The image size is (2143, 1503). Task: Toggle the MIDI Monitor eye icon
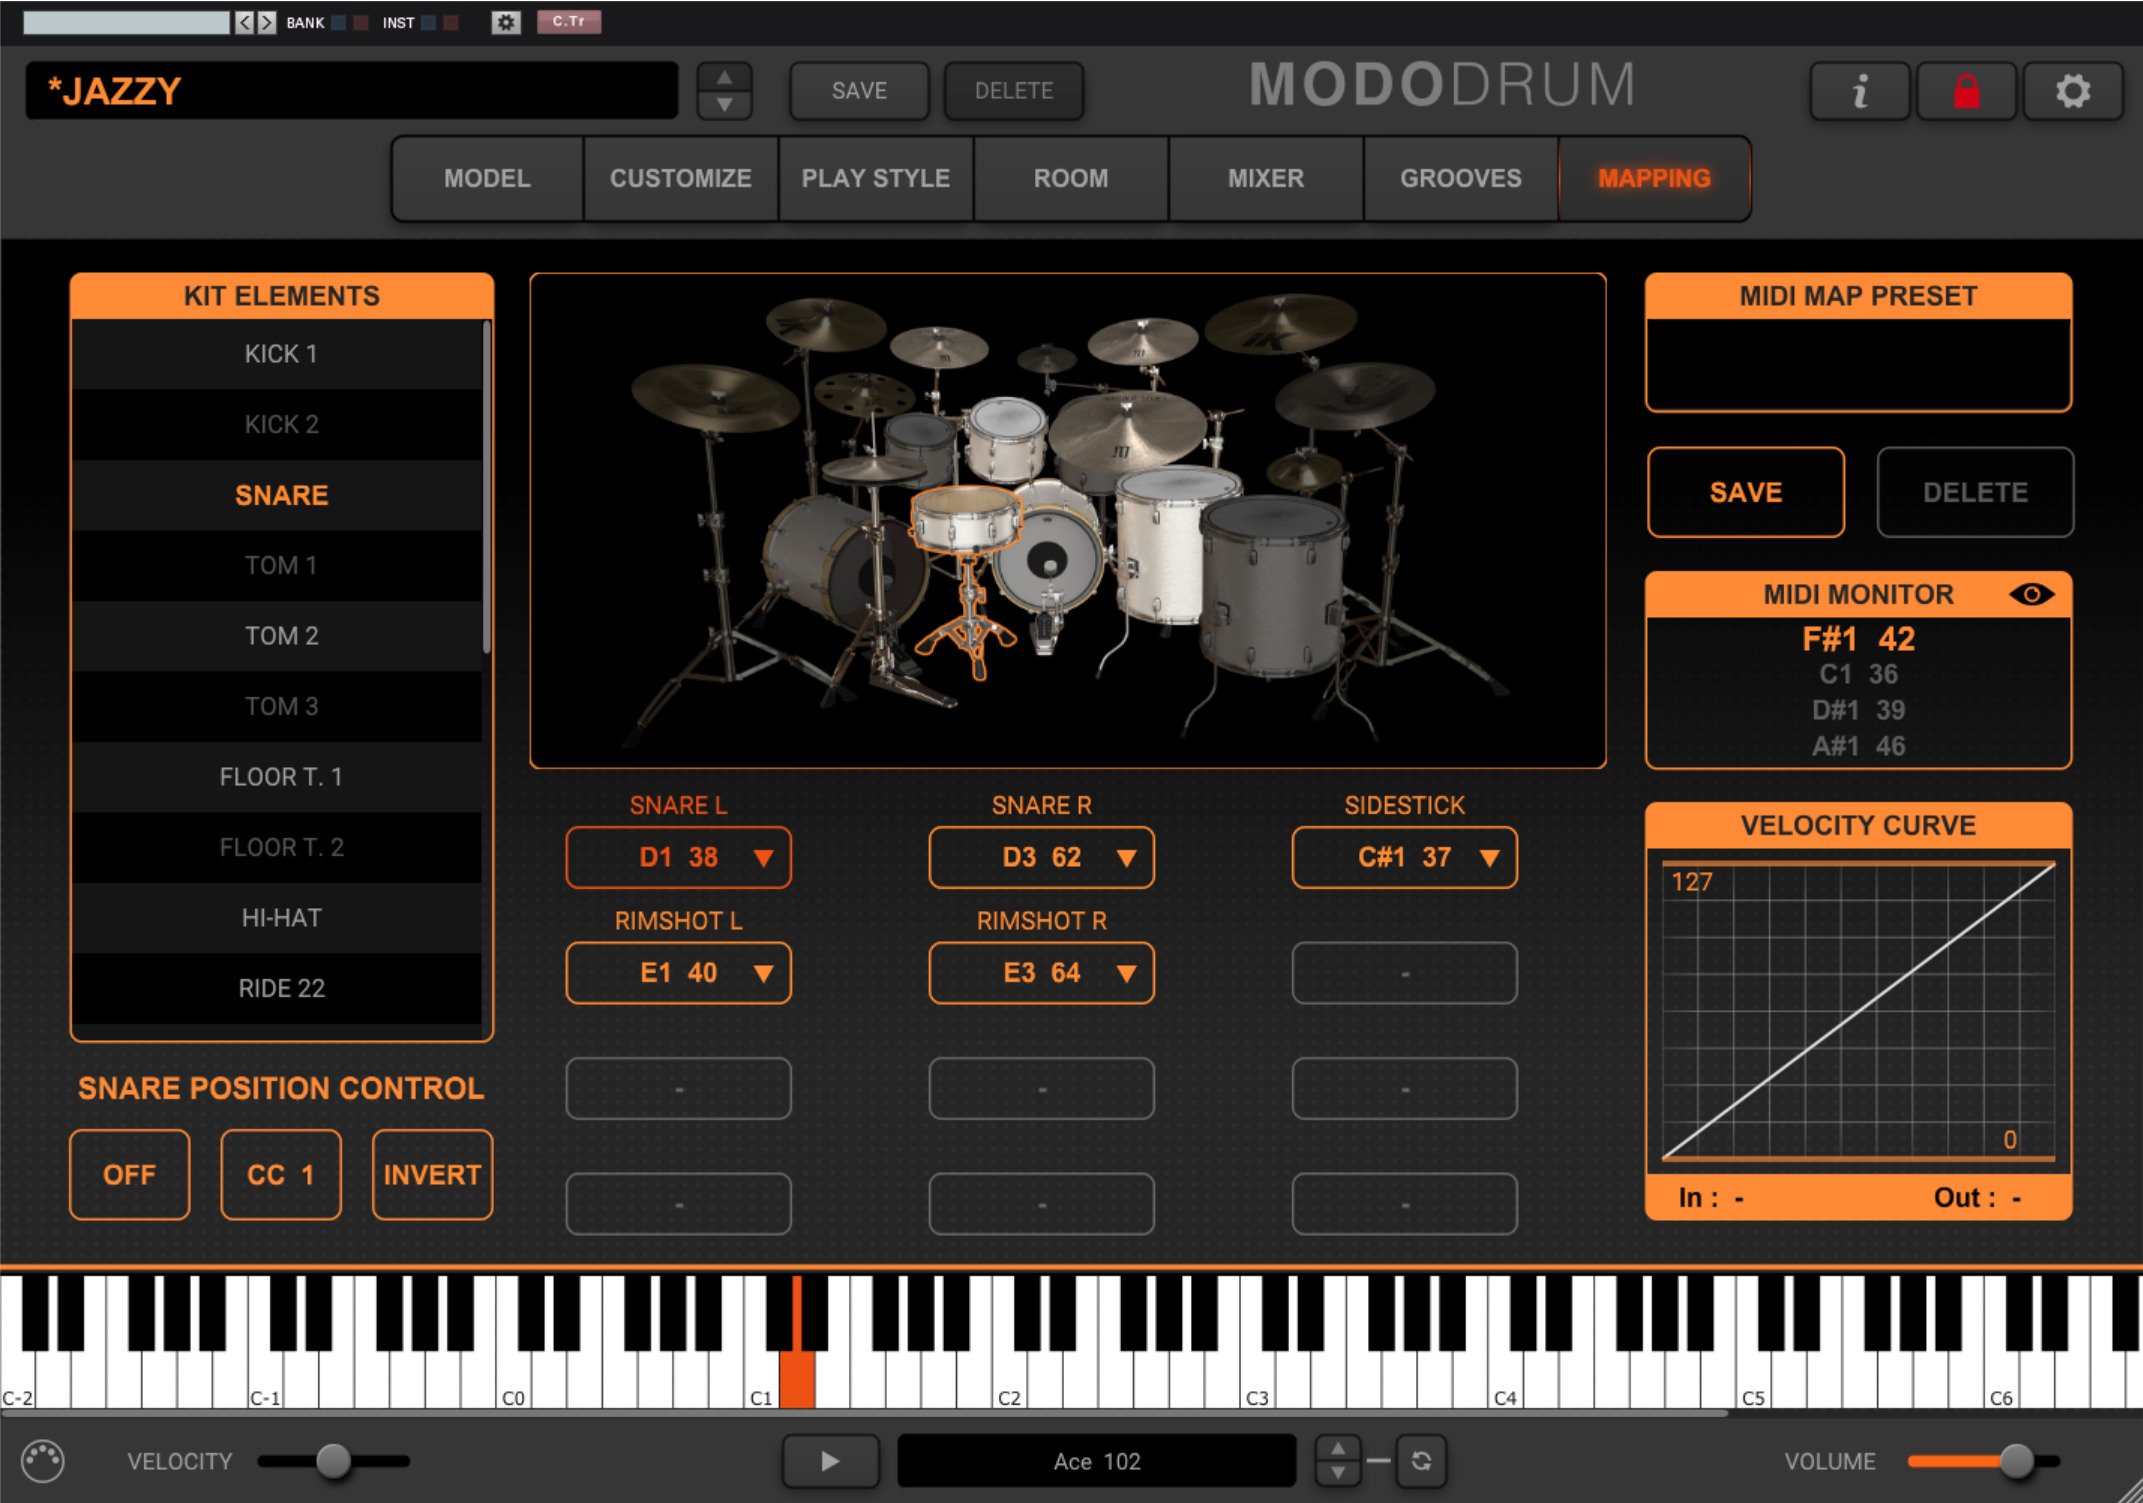pos(2031,595)
